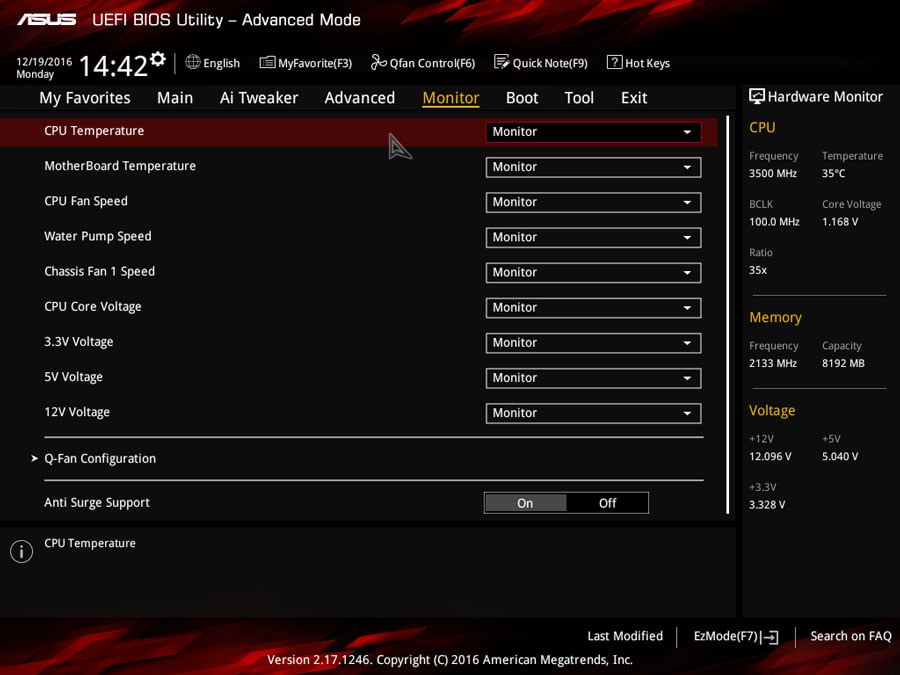Open the CPU Temperature dropdown

pyautogui.click(x=593, y=132)
